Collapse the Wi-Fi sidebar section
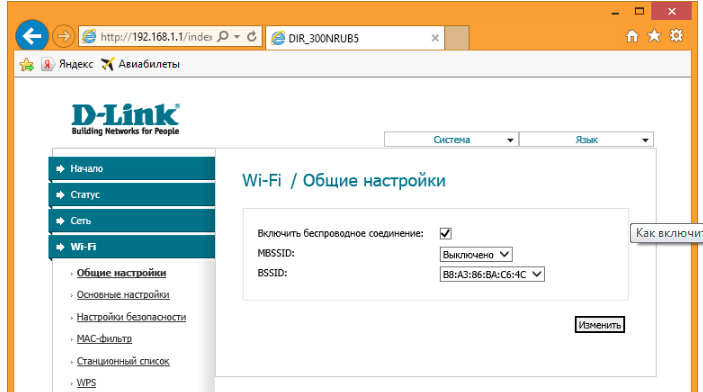 (x=132, y=247)
